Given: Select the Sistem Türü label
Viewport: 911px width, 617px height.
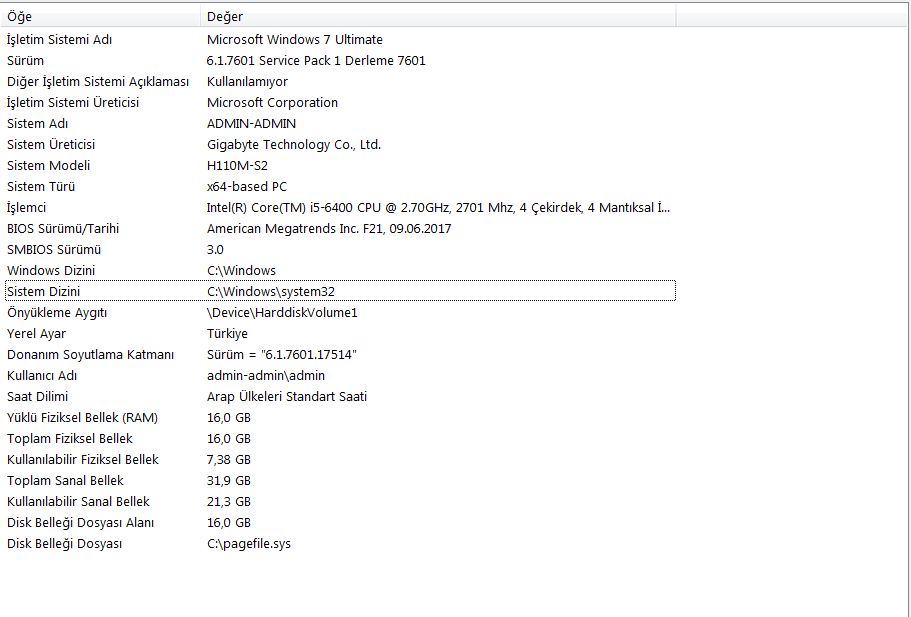Looking at the screenshot, I should (41, 186).
